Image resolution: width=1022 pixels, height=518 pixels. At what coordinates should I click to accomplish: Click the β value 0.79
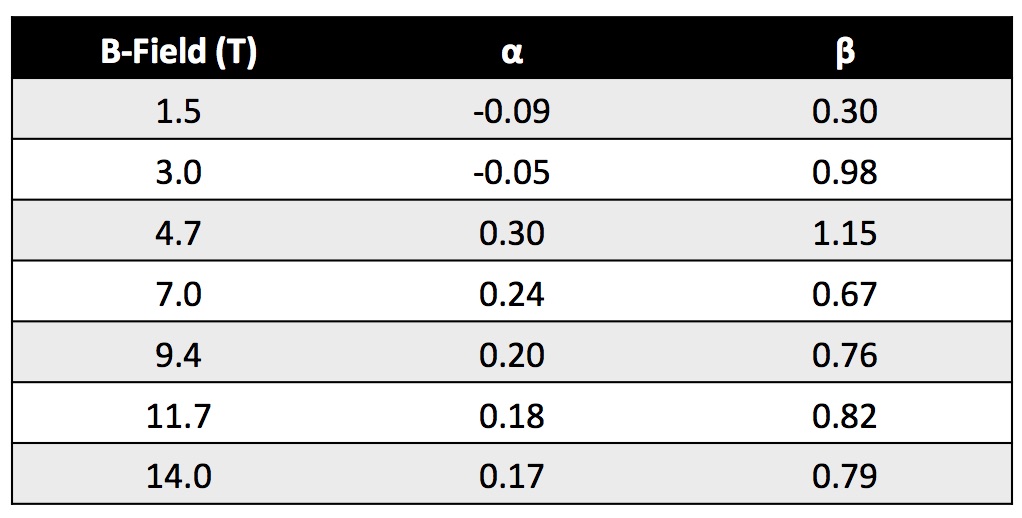[x=844, y=476]
